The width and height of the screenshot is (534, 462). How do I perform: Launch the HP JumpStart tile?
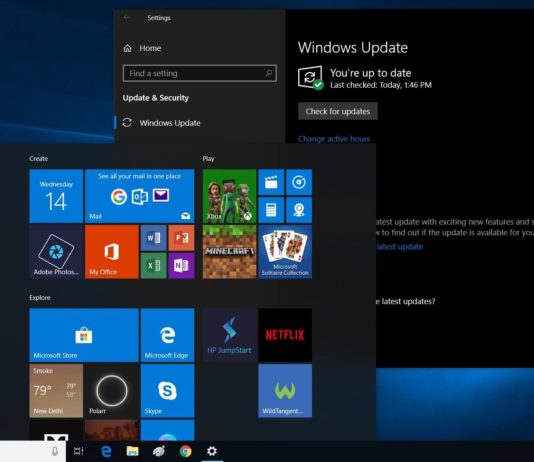pos(230,335)
